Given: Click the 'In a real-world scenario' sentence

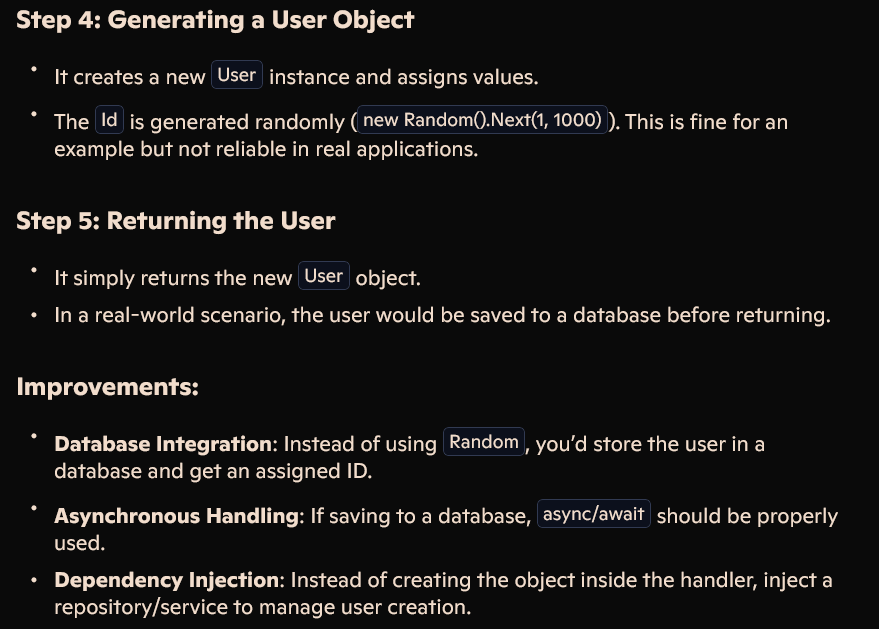Looking at the screenshot, I should coord(442,315).
